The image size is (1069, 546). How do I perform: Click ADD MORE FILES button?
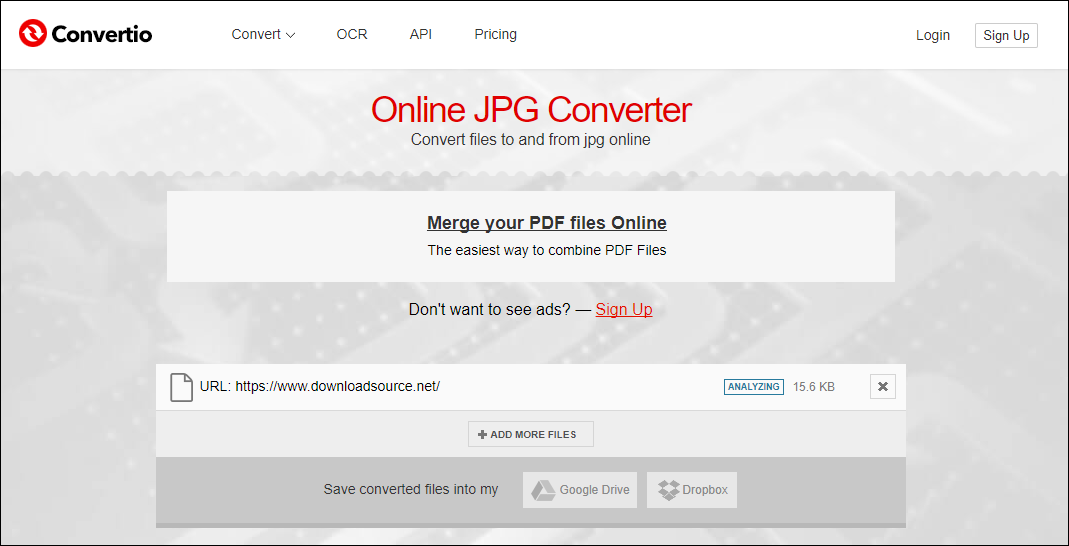(530, 434)
